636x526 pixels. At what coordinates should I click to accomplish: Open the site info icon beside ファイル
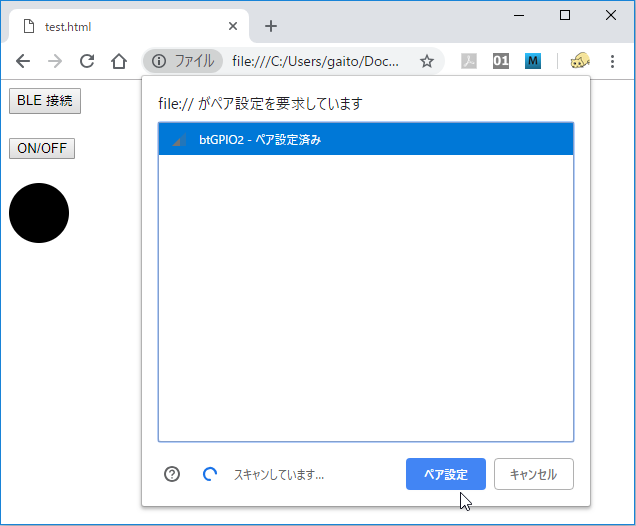[x=159, y=61]
